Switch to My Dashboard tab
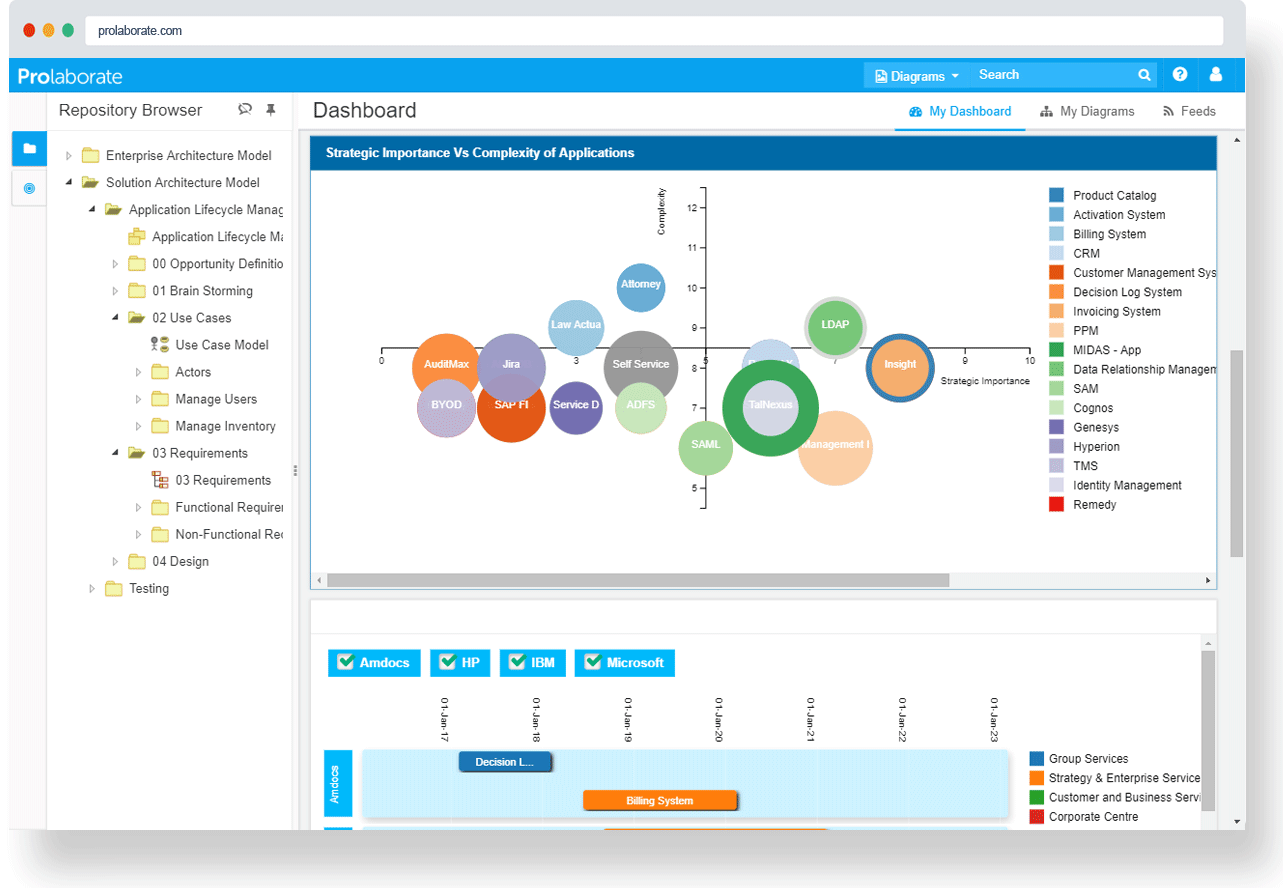This screenshot has height=888, width=1283. [960, 112]
